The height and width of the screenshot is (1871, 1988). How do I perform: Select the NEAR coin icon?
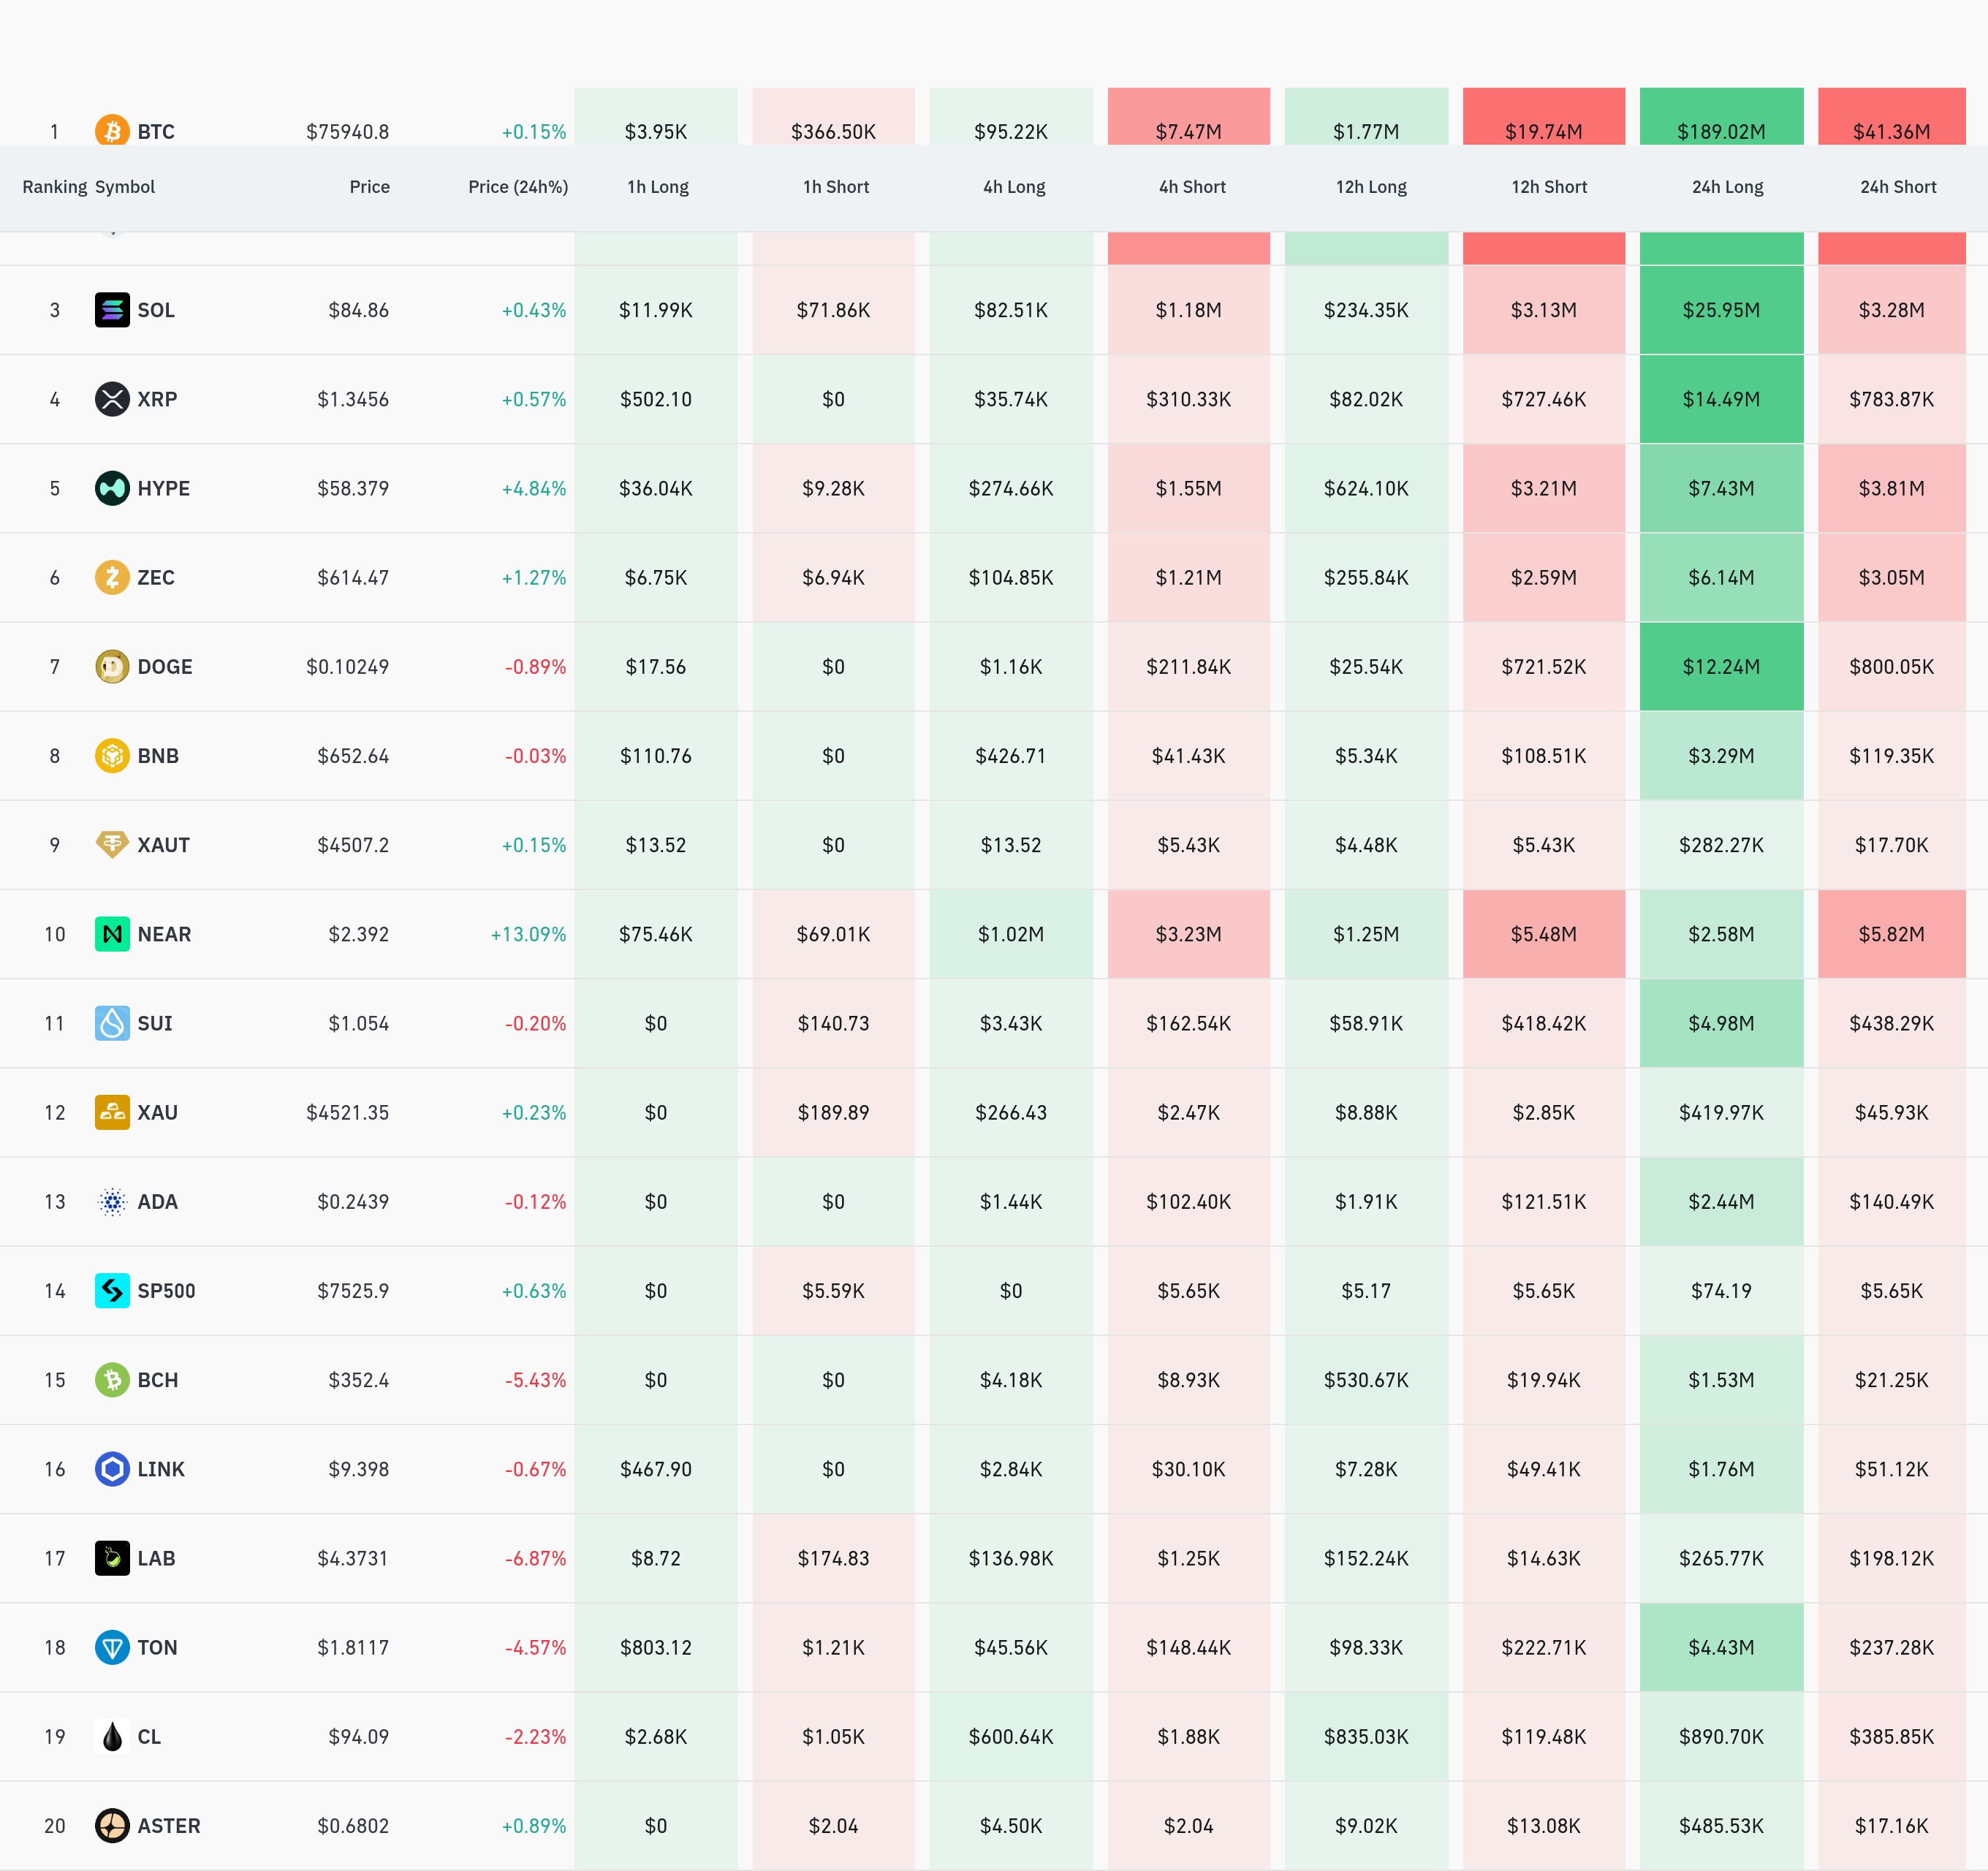[112, 934]
